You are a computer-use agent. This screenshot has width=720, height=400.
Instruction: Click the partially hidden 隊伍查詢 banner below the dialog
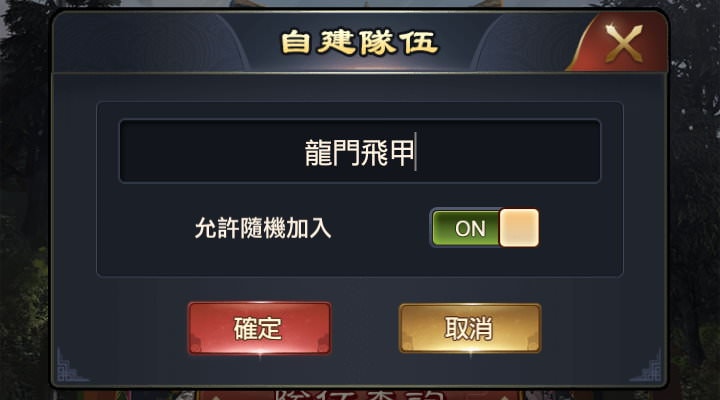tap(360, 394)
